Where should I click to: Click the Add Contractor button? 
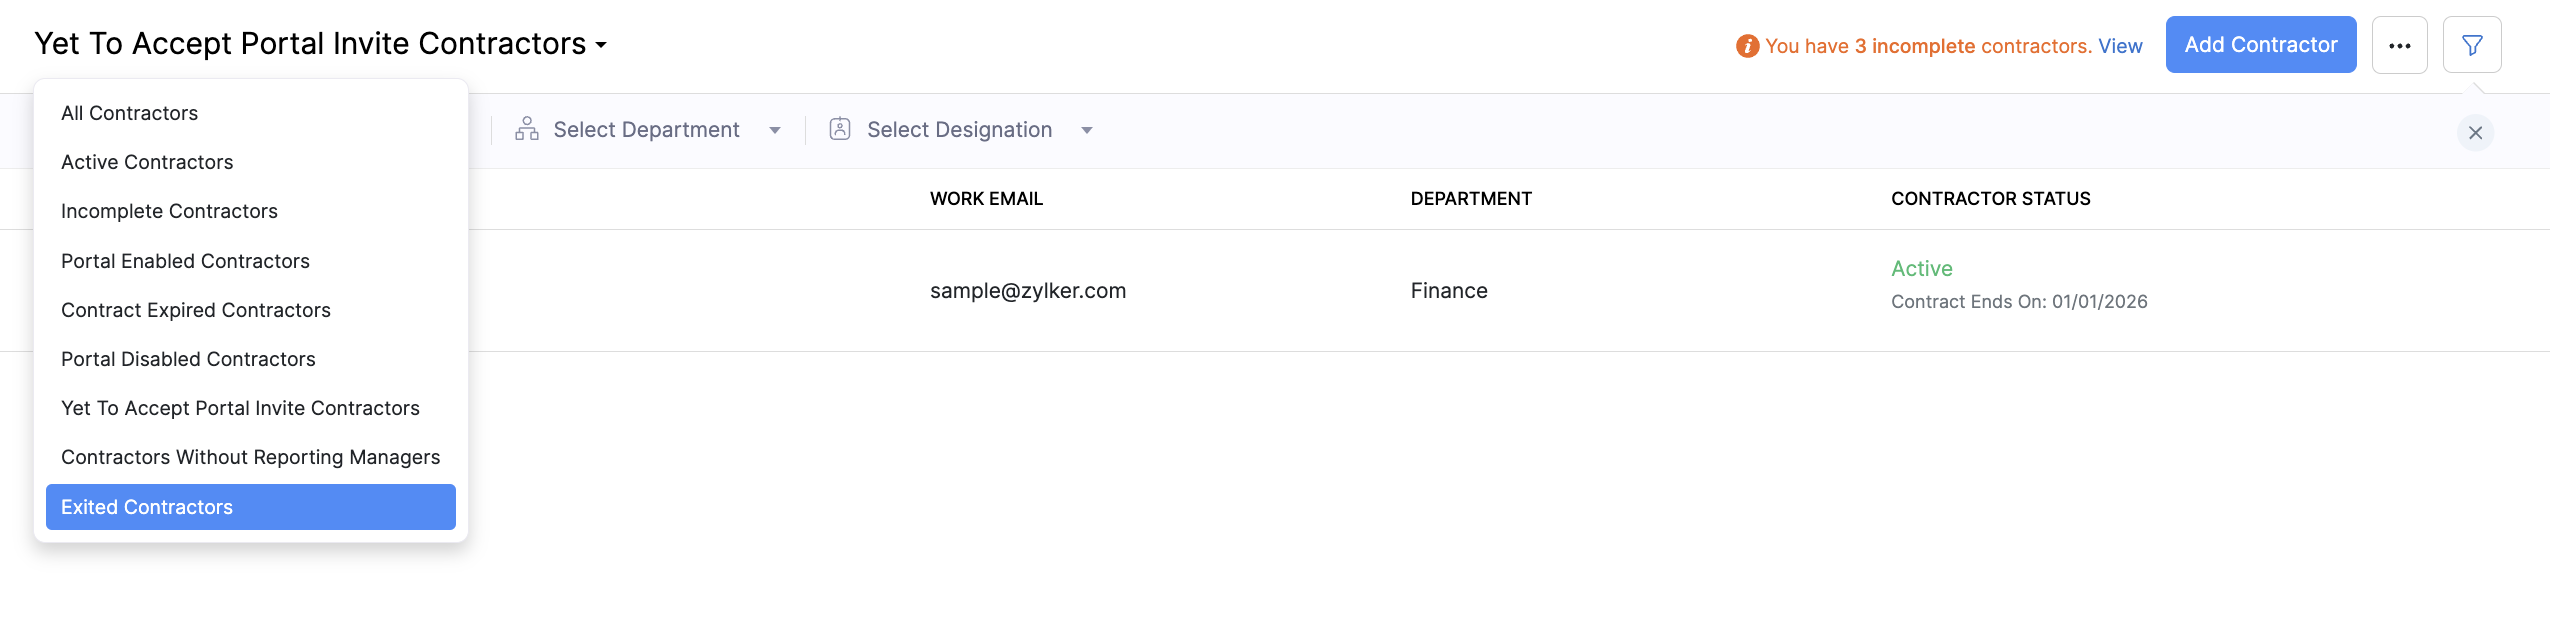[x=2260, y=45]
